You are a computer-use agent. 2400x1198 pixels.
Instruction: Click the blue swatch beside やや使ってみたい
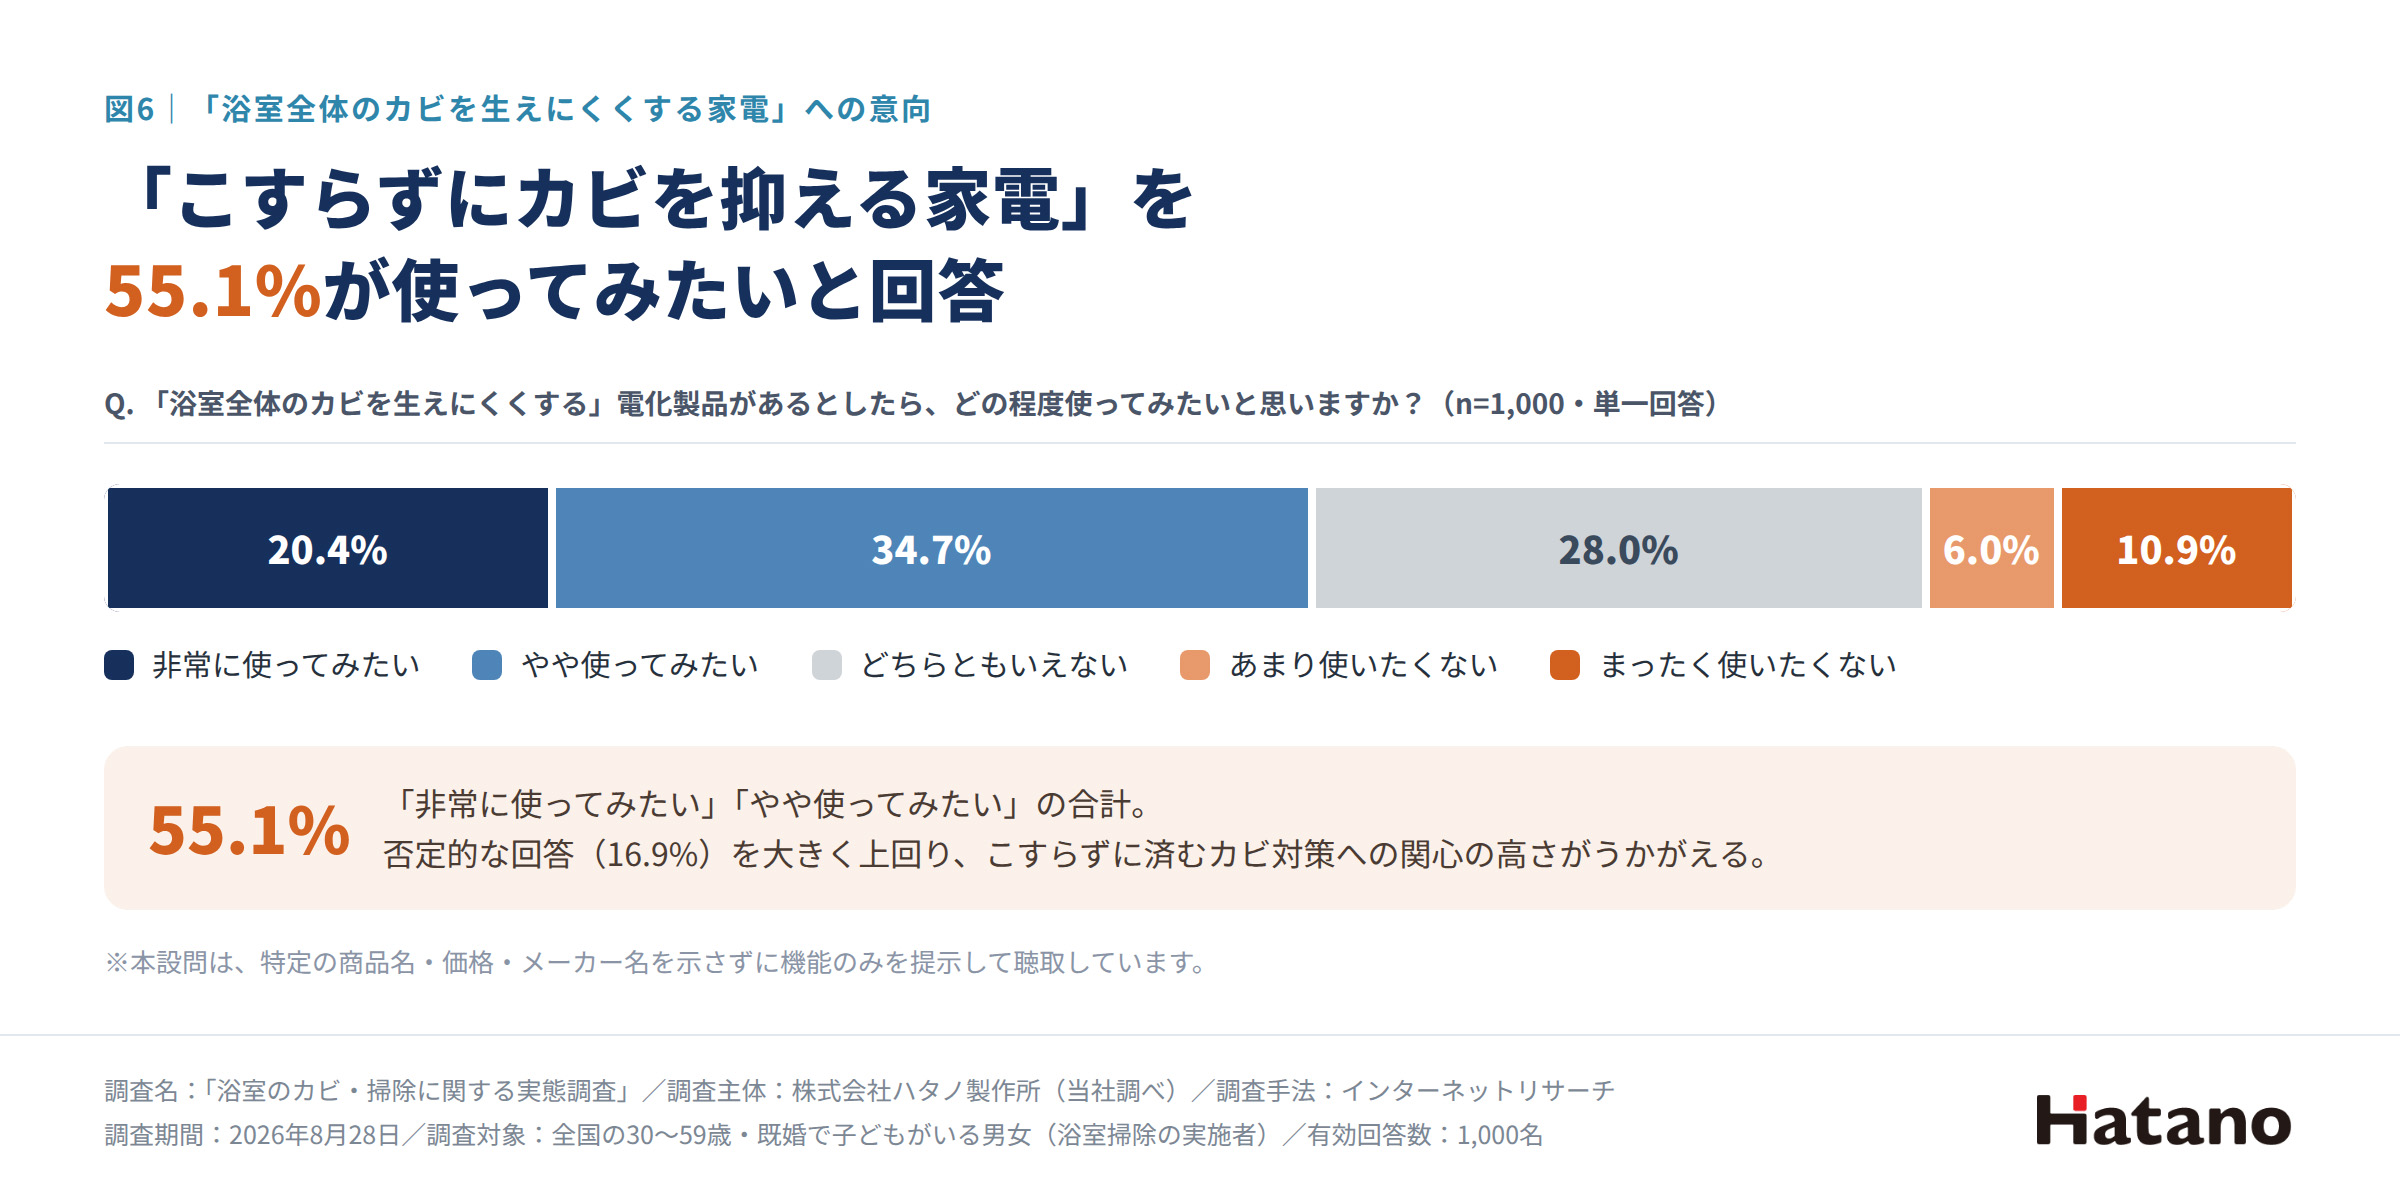[487, 665]
